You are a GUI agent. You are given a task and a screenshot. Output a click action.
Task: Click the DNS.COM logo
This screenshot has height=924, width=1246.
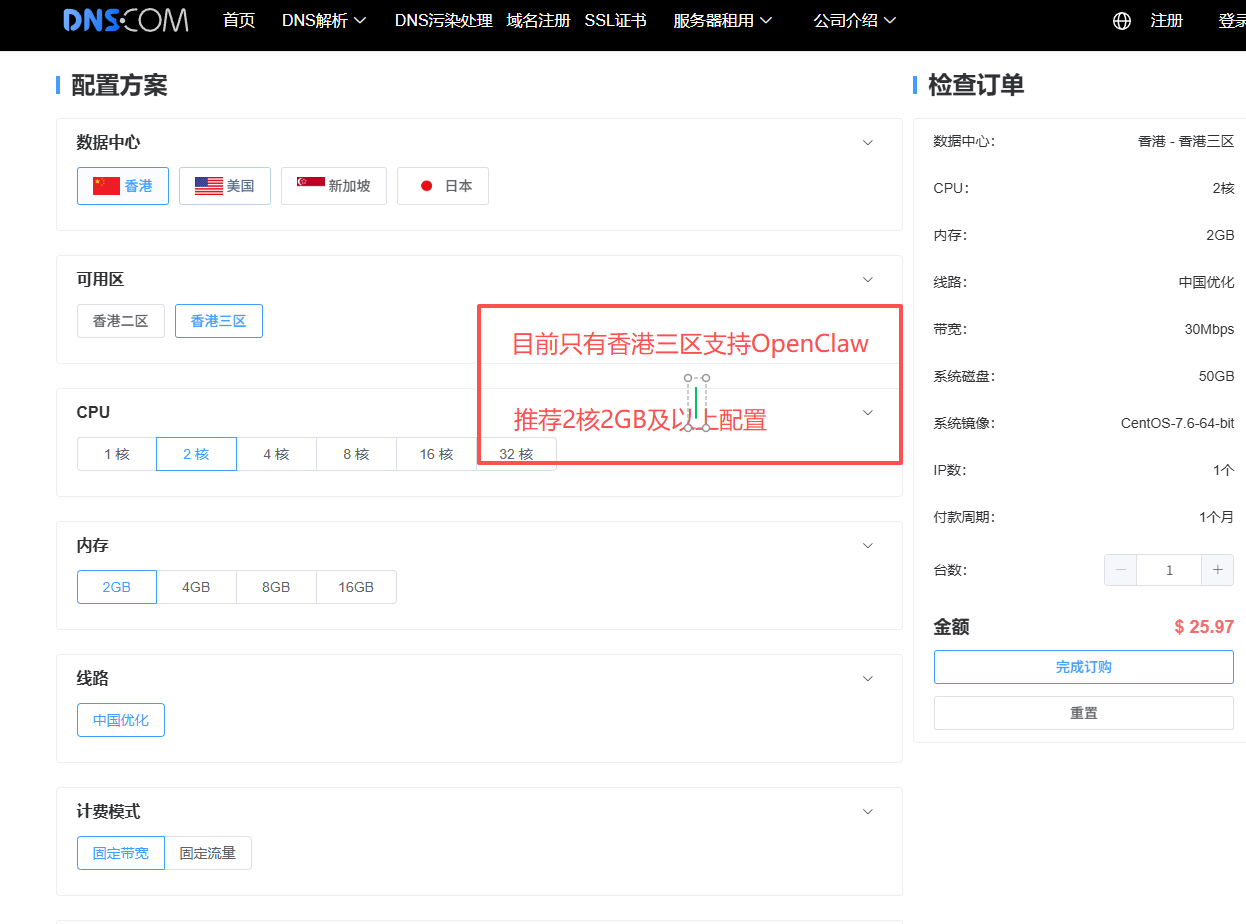125,20
